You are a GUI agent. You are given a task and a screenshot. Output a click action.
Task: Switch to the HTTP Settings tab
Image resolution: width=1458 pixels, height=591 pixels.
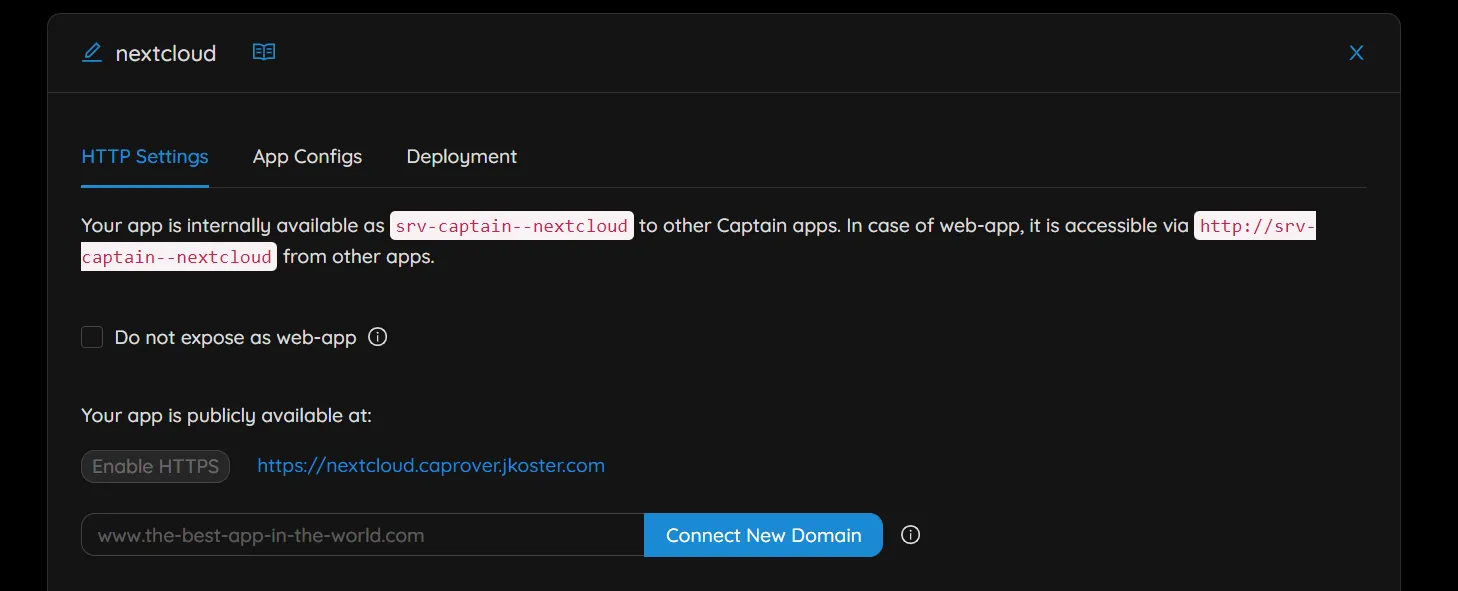pyautogui.click(x=145, y=157)
